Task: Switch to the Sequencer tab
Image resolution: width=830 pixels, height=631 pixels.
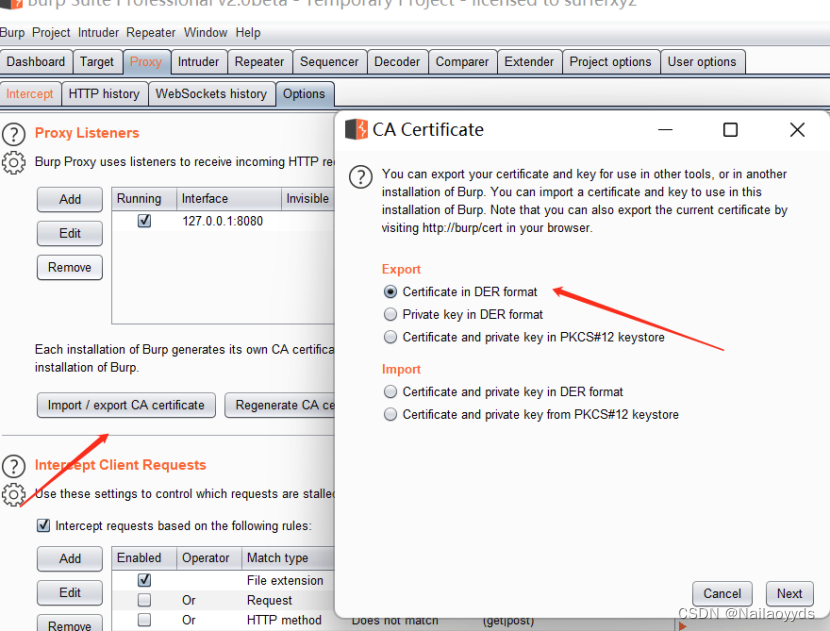Action: tap(329, 62)
